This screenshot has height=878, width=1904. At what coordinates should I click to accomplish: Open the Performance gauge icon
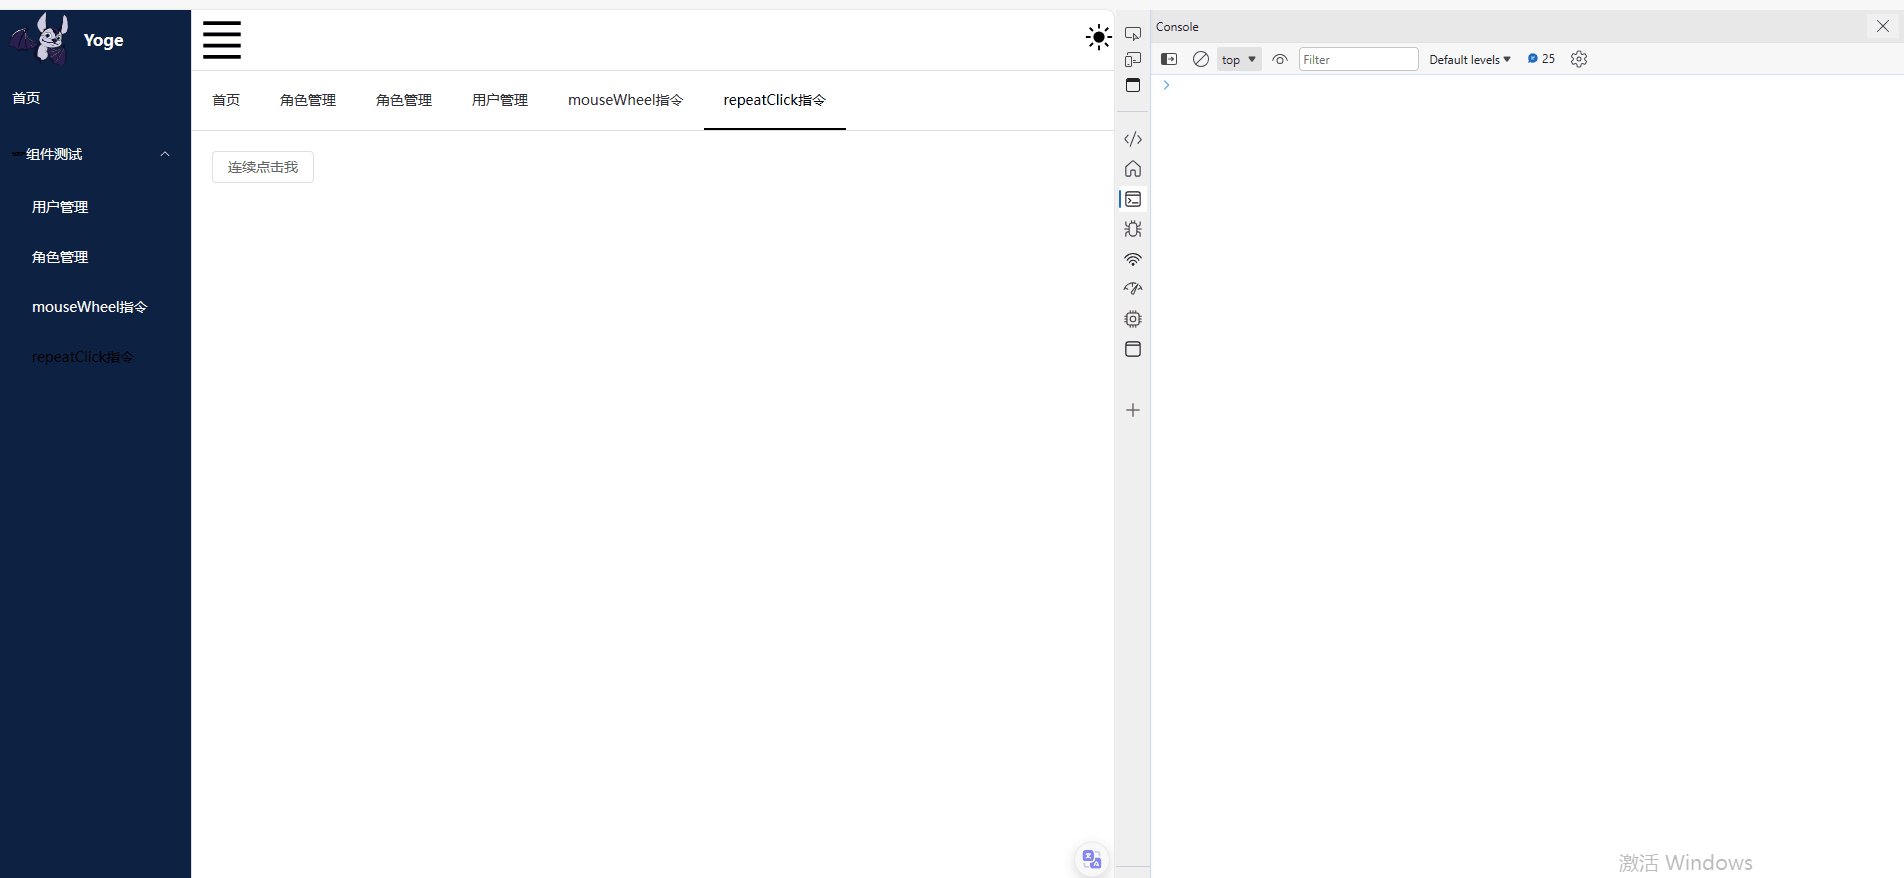coord(1133,289)
